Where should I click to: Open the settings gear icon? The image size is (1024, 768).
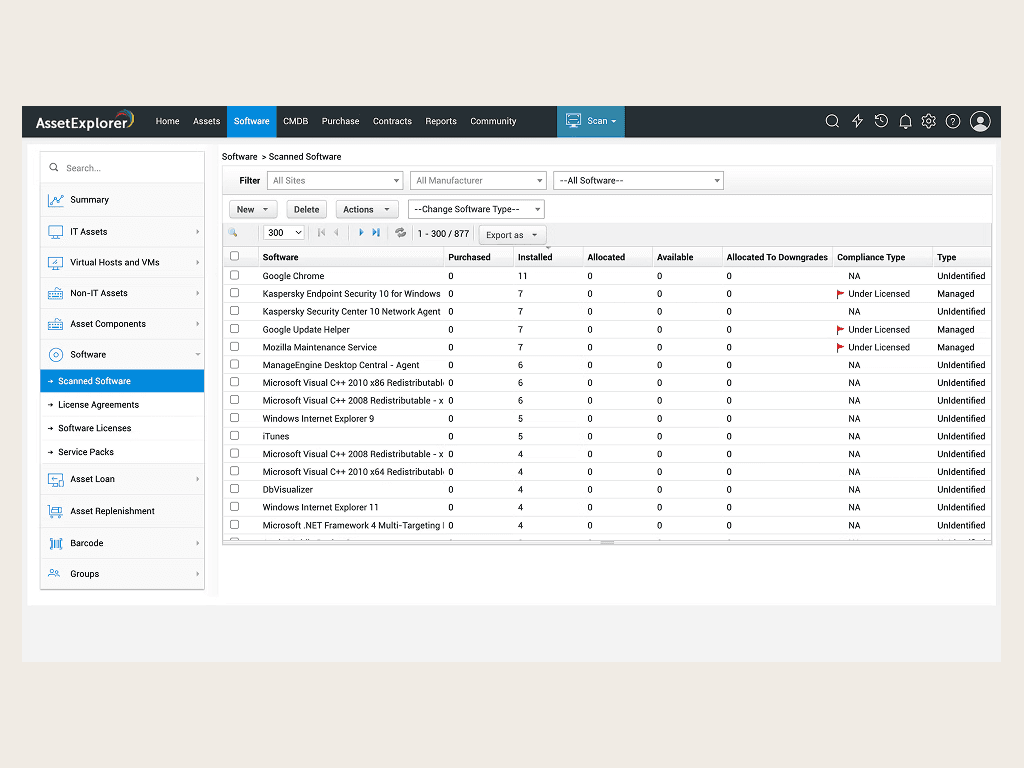point(929,121)
